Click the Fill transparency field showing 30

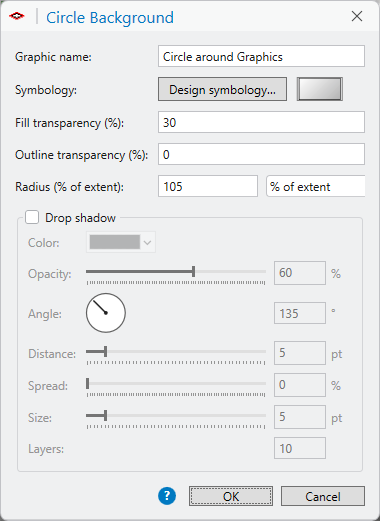point(261,122)
